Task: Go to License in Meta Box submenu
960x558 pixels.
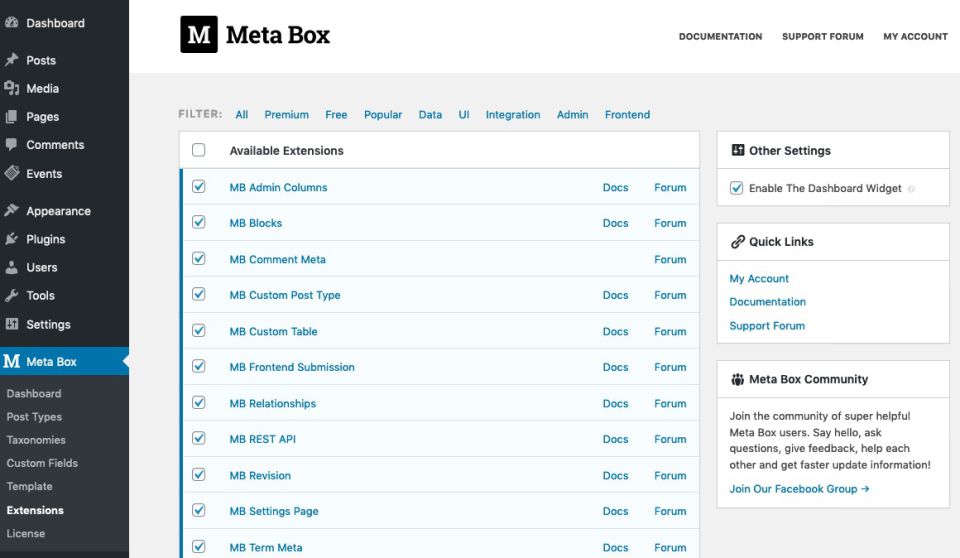Action: coord(26,533)
